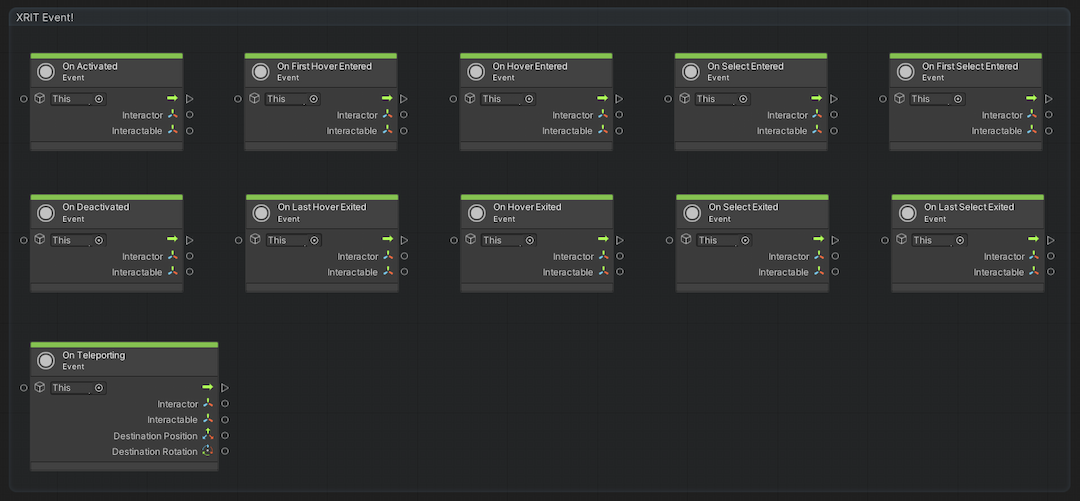Click the Interactor type icon on On Deactivated
Viewport: 1080px width, 501px height.
pyautogui.click(x=172, y=256)
